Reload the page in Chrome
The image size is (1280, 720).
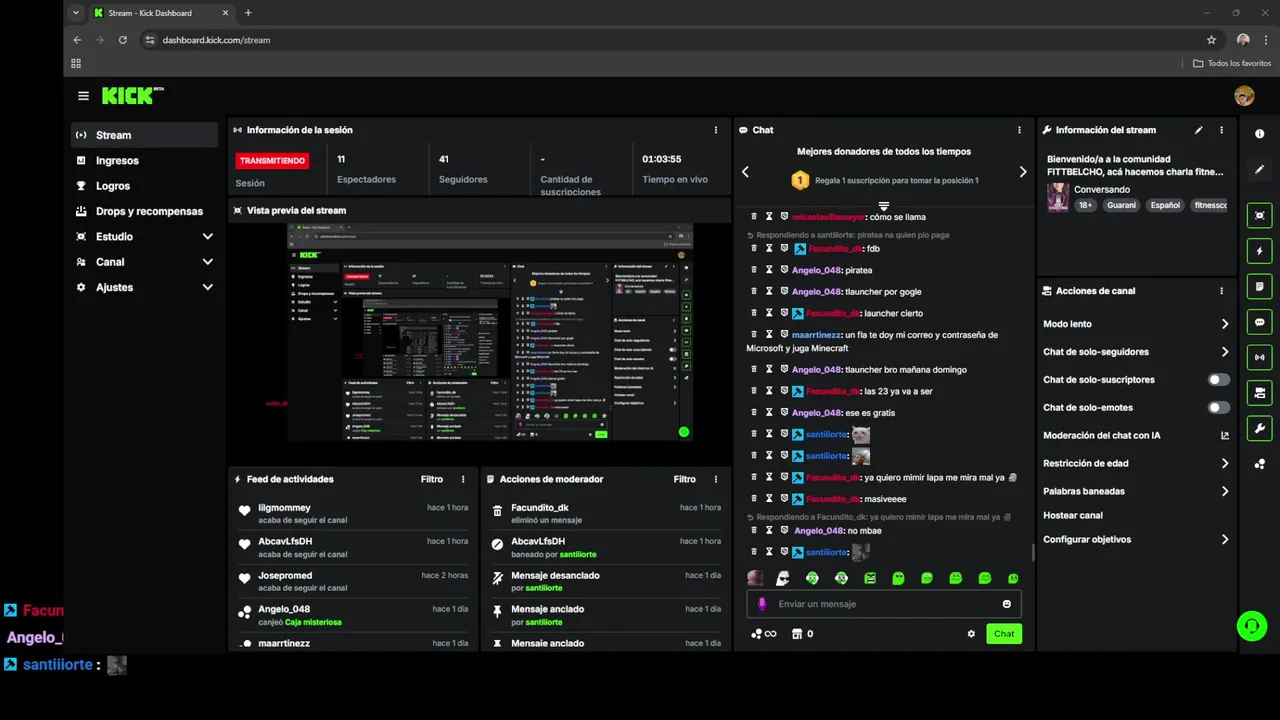[x=123, y=40]
